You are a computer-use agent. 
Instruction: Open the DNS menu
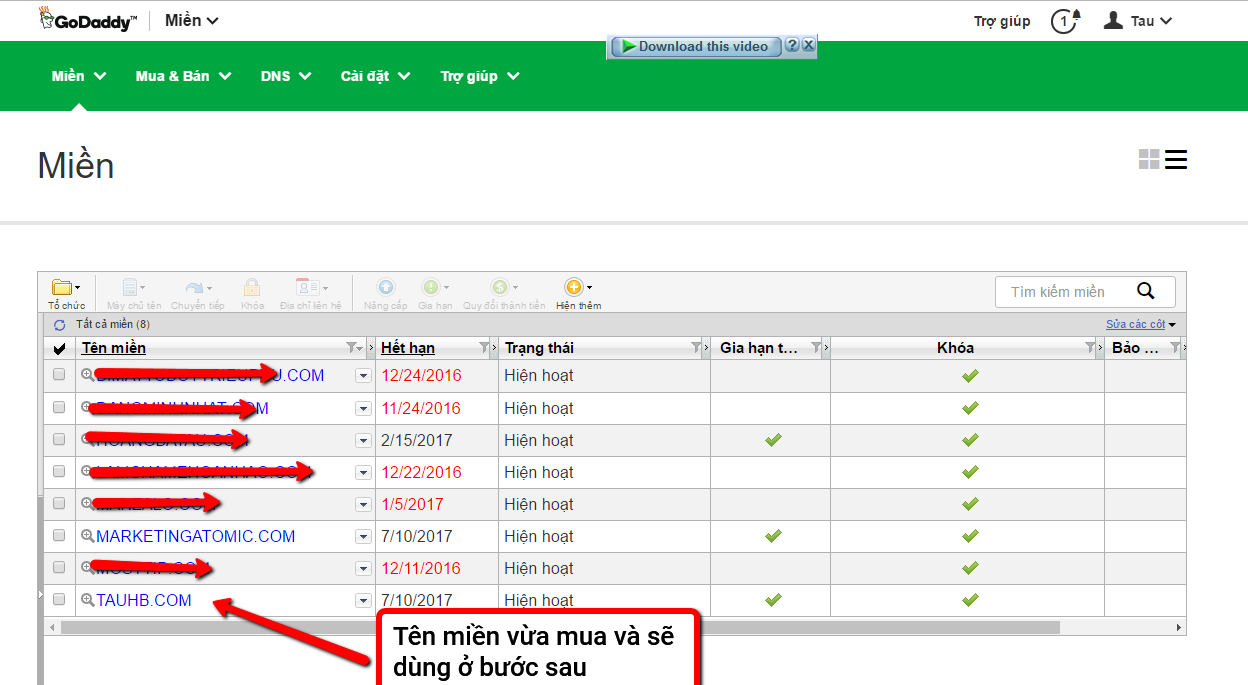(x=286, y=76)
